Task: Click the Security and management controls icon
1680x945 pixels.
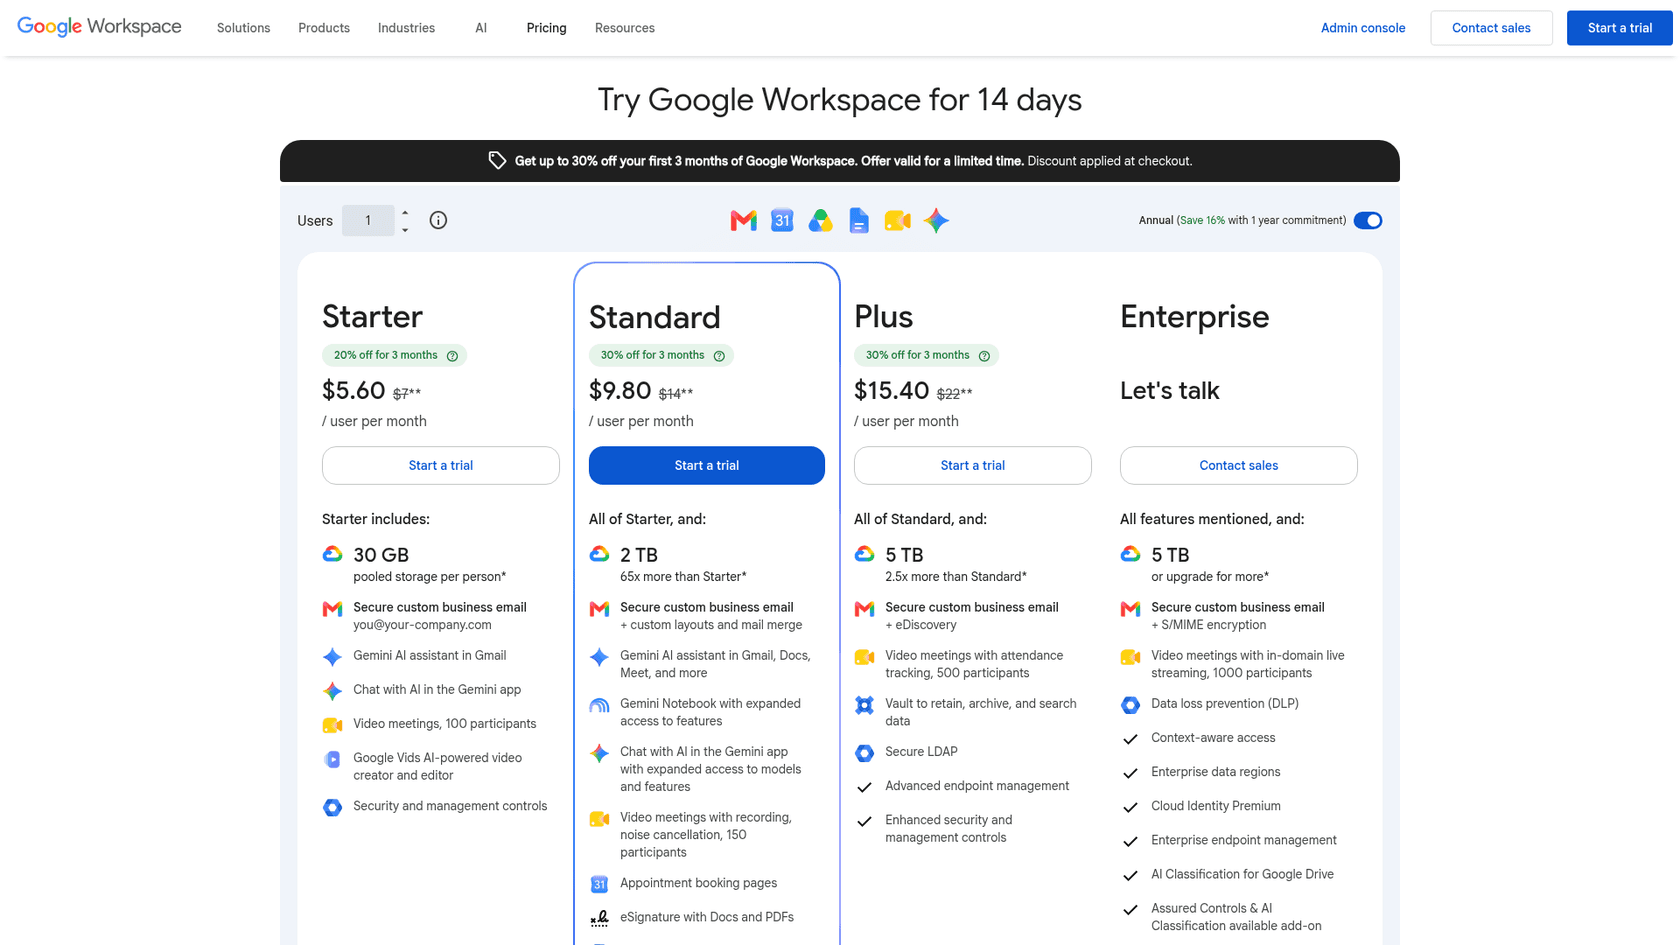Action: (x=332, y=807)
